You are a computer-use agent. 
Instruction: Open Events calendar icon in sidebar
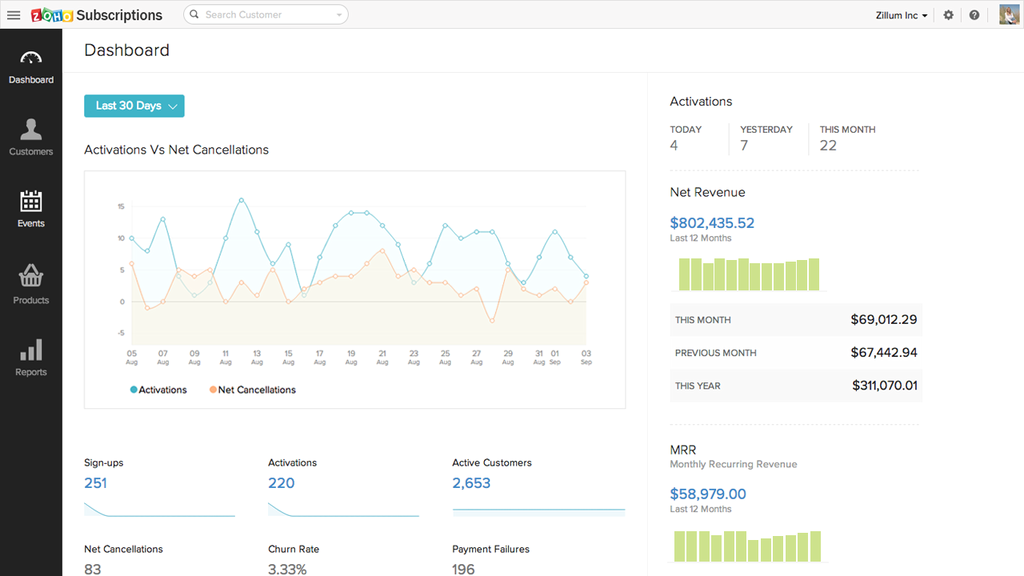(31, 209)
